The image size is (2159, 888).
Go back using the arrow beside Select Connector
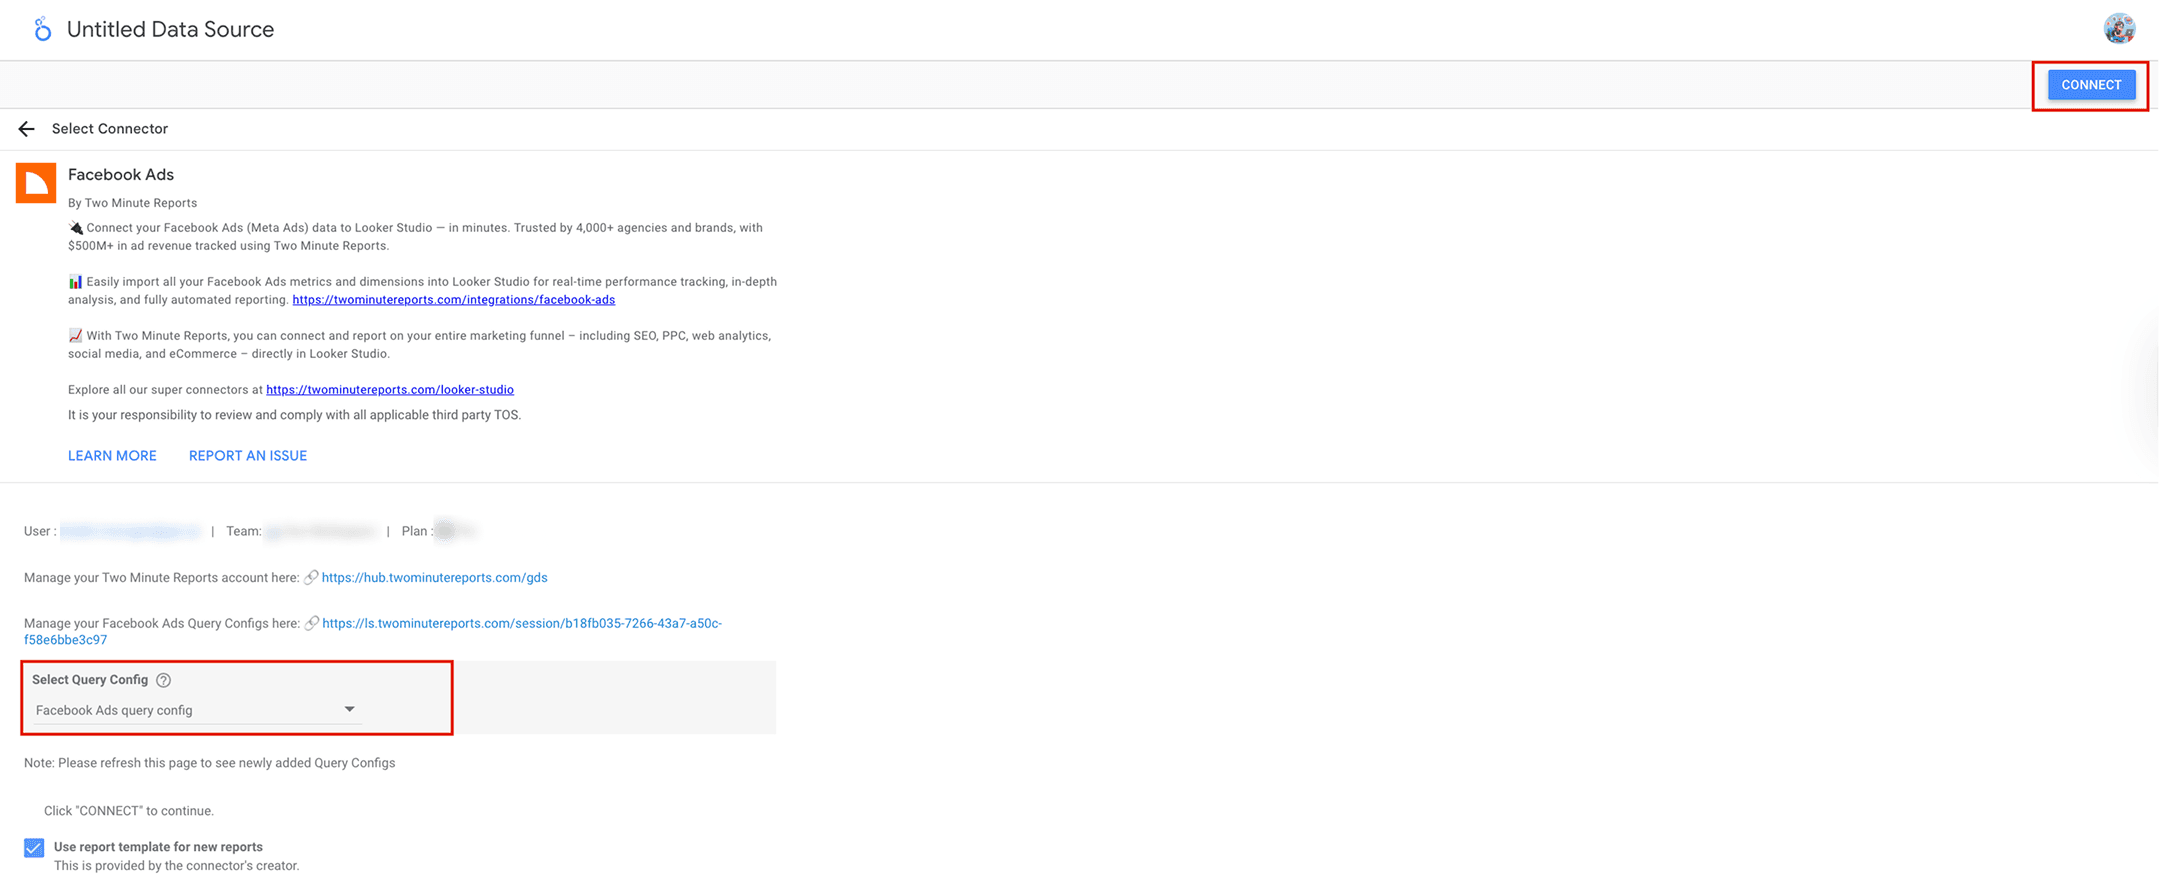point(27,129)
